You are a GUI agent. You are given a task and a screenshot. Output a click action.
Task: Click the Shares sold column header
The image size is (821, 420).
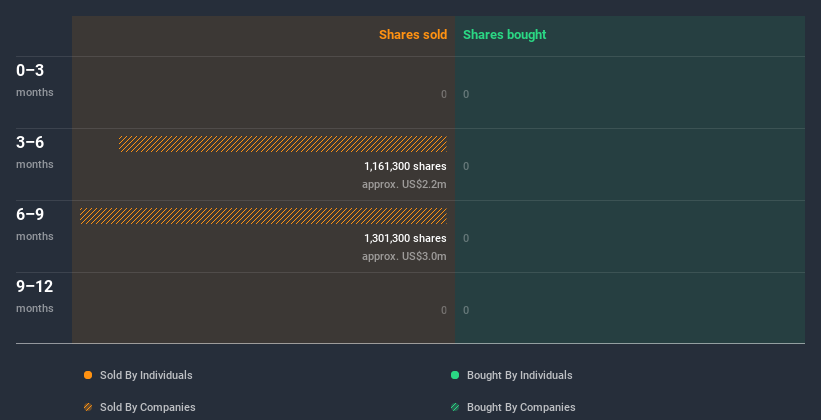(413, 35)
